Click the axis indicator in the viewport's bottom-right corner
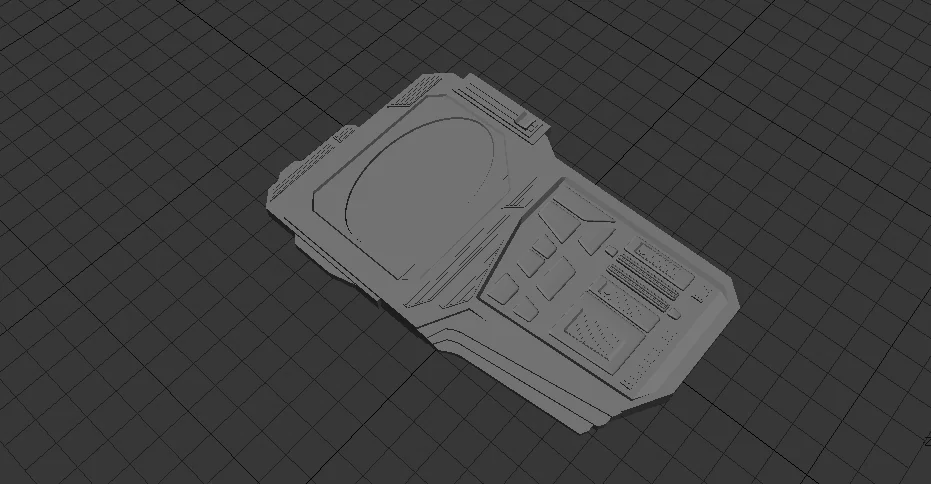 coord(924,442)
